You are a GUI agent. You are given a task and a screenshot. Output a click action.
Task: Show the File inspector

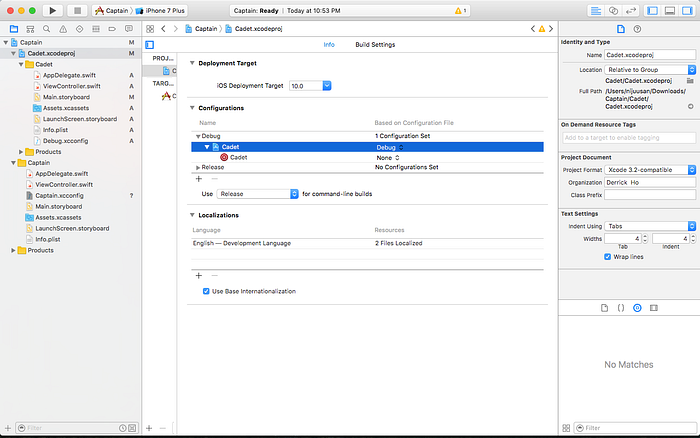point(621,29)
